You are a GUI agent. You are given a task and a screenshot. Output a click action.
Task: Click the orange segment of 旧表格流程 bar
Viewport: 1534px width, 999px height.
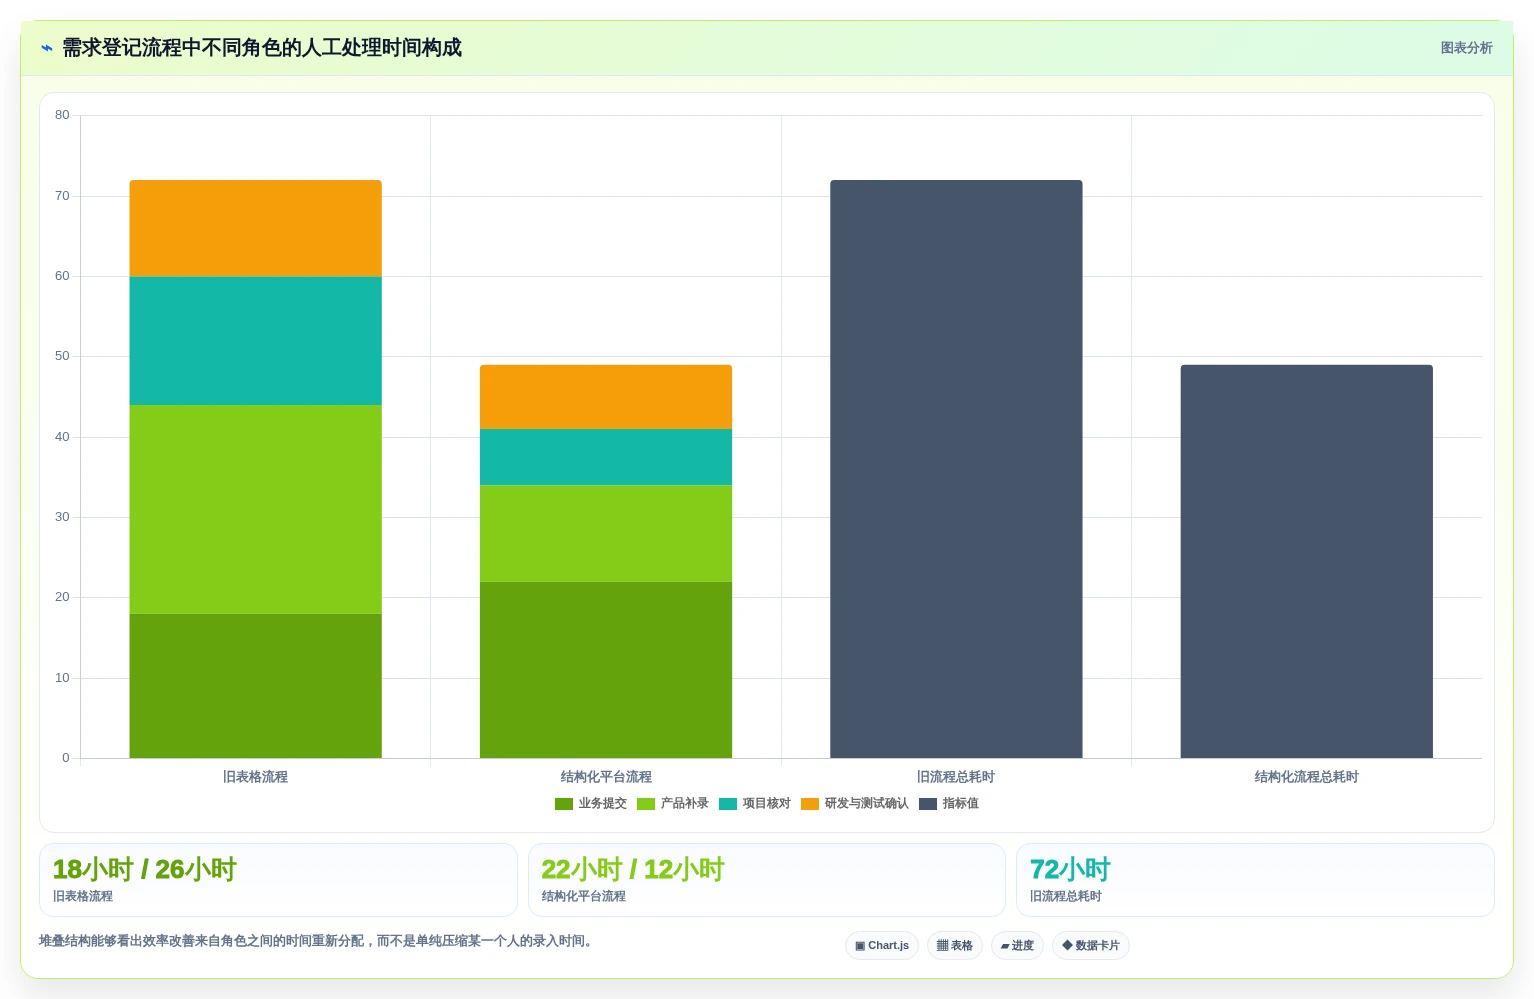tap(256, 228)
